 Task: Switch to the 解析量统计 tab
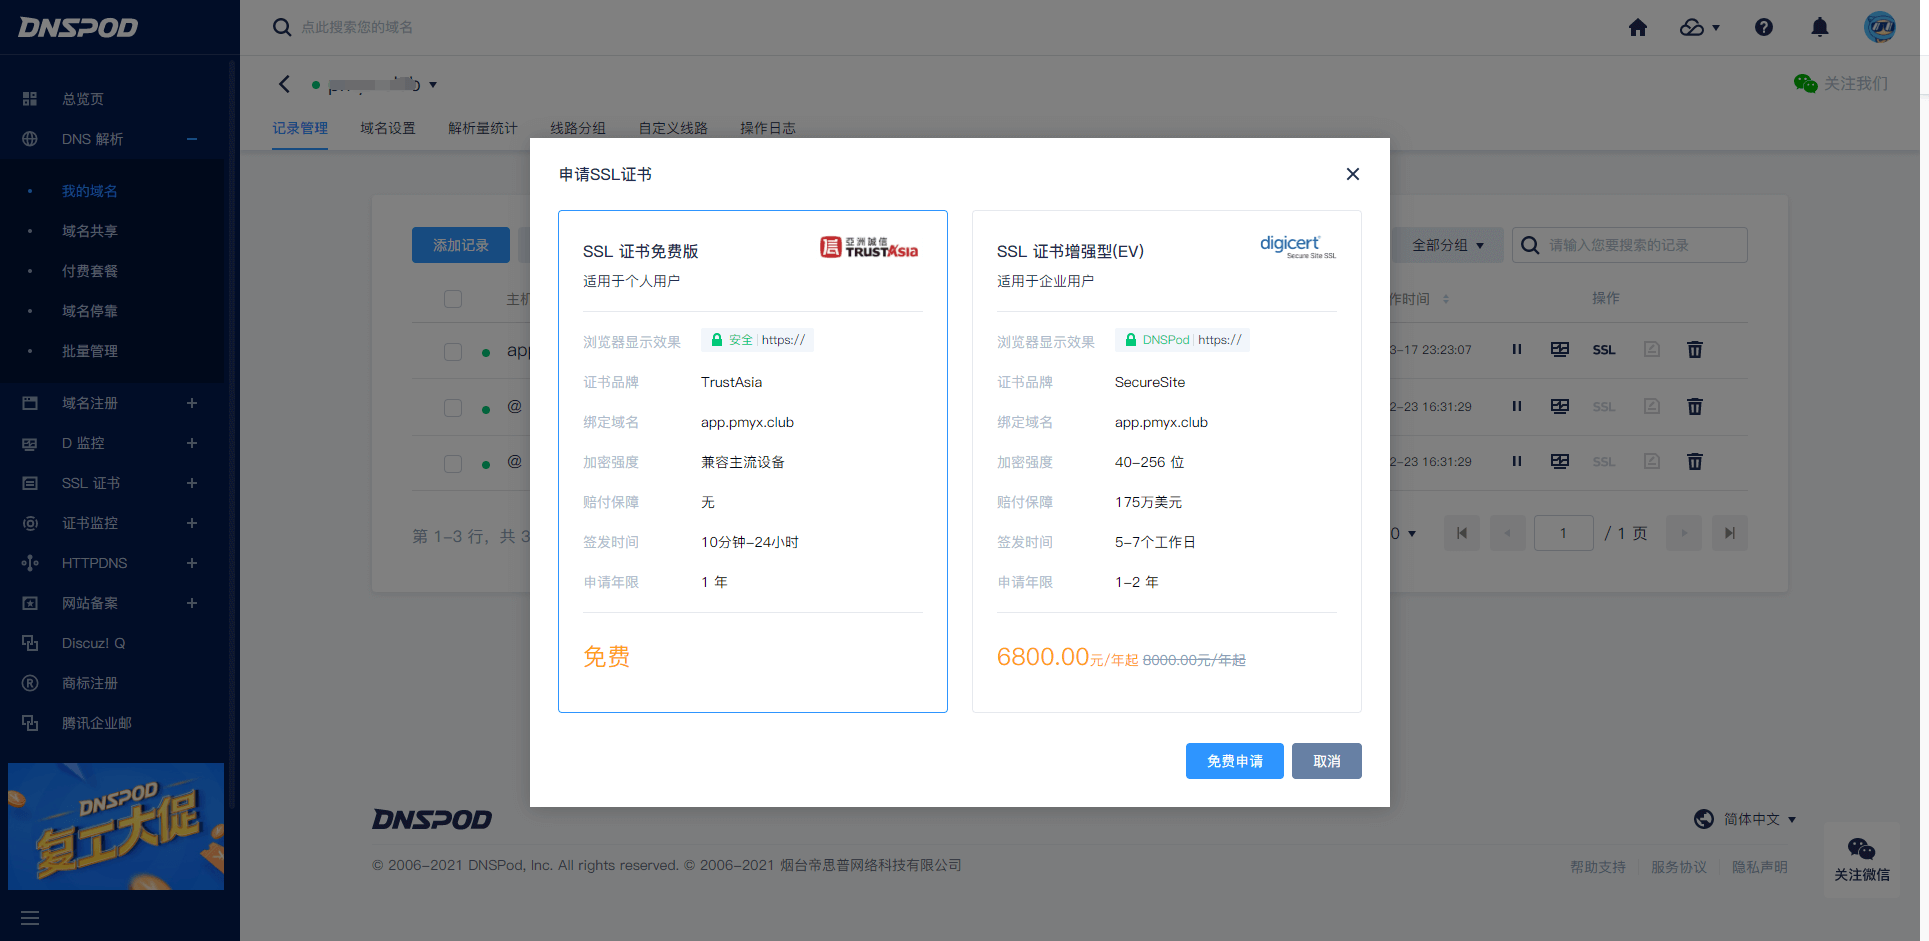pyautogui.click(x=483, y=128)
